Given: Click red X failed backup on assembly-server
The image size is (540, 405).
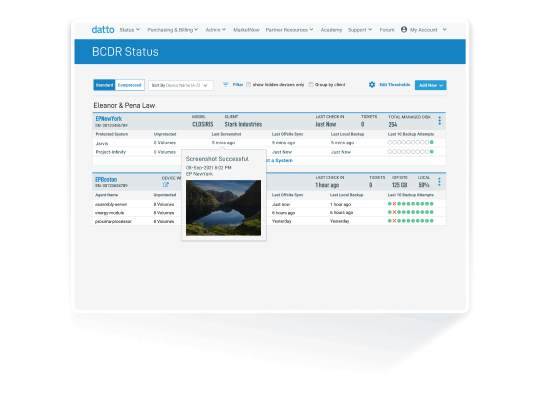Looking at the screenshot, I should coord(394,204).
